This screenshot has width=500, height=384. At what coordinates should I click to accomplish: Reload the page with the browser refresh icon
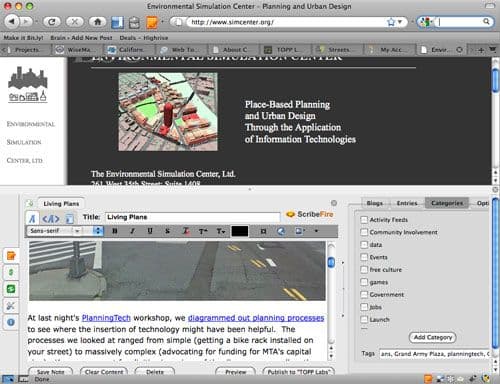pos(52,22)
